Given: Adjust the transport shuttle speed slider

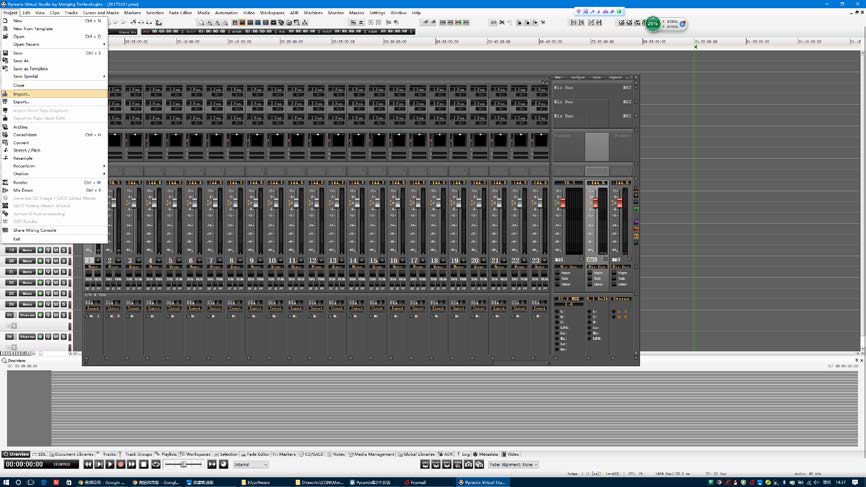Looking at the screenshot, I should 183,465.
